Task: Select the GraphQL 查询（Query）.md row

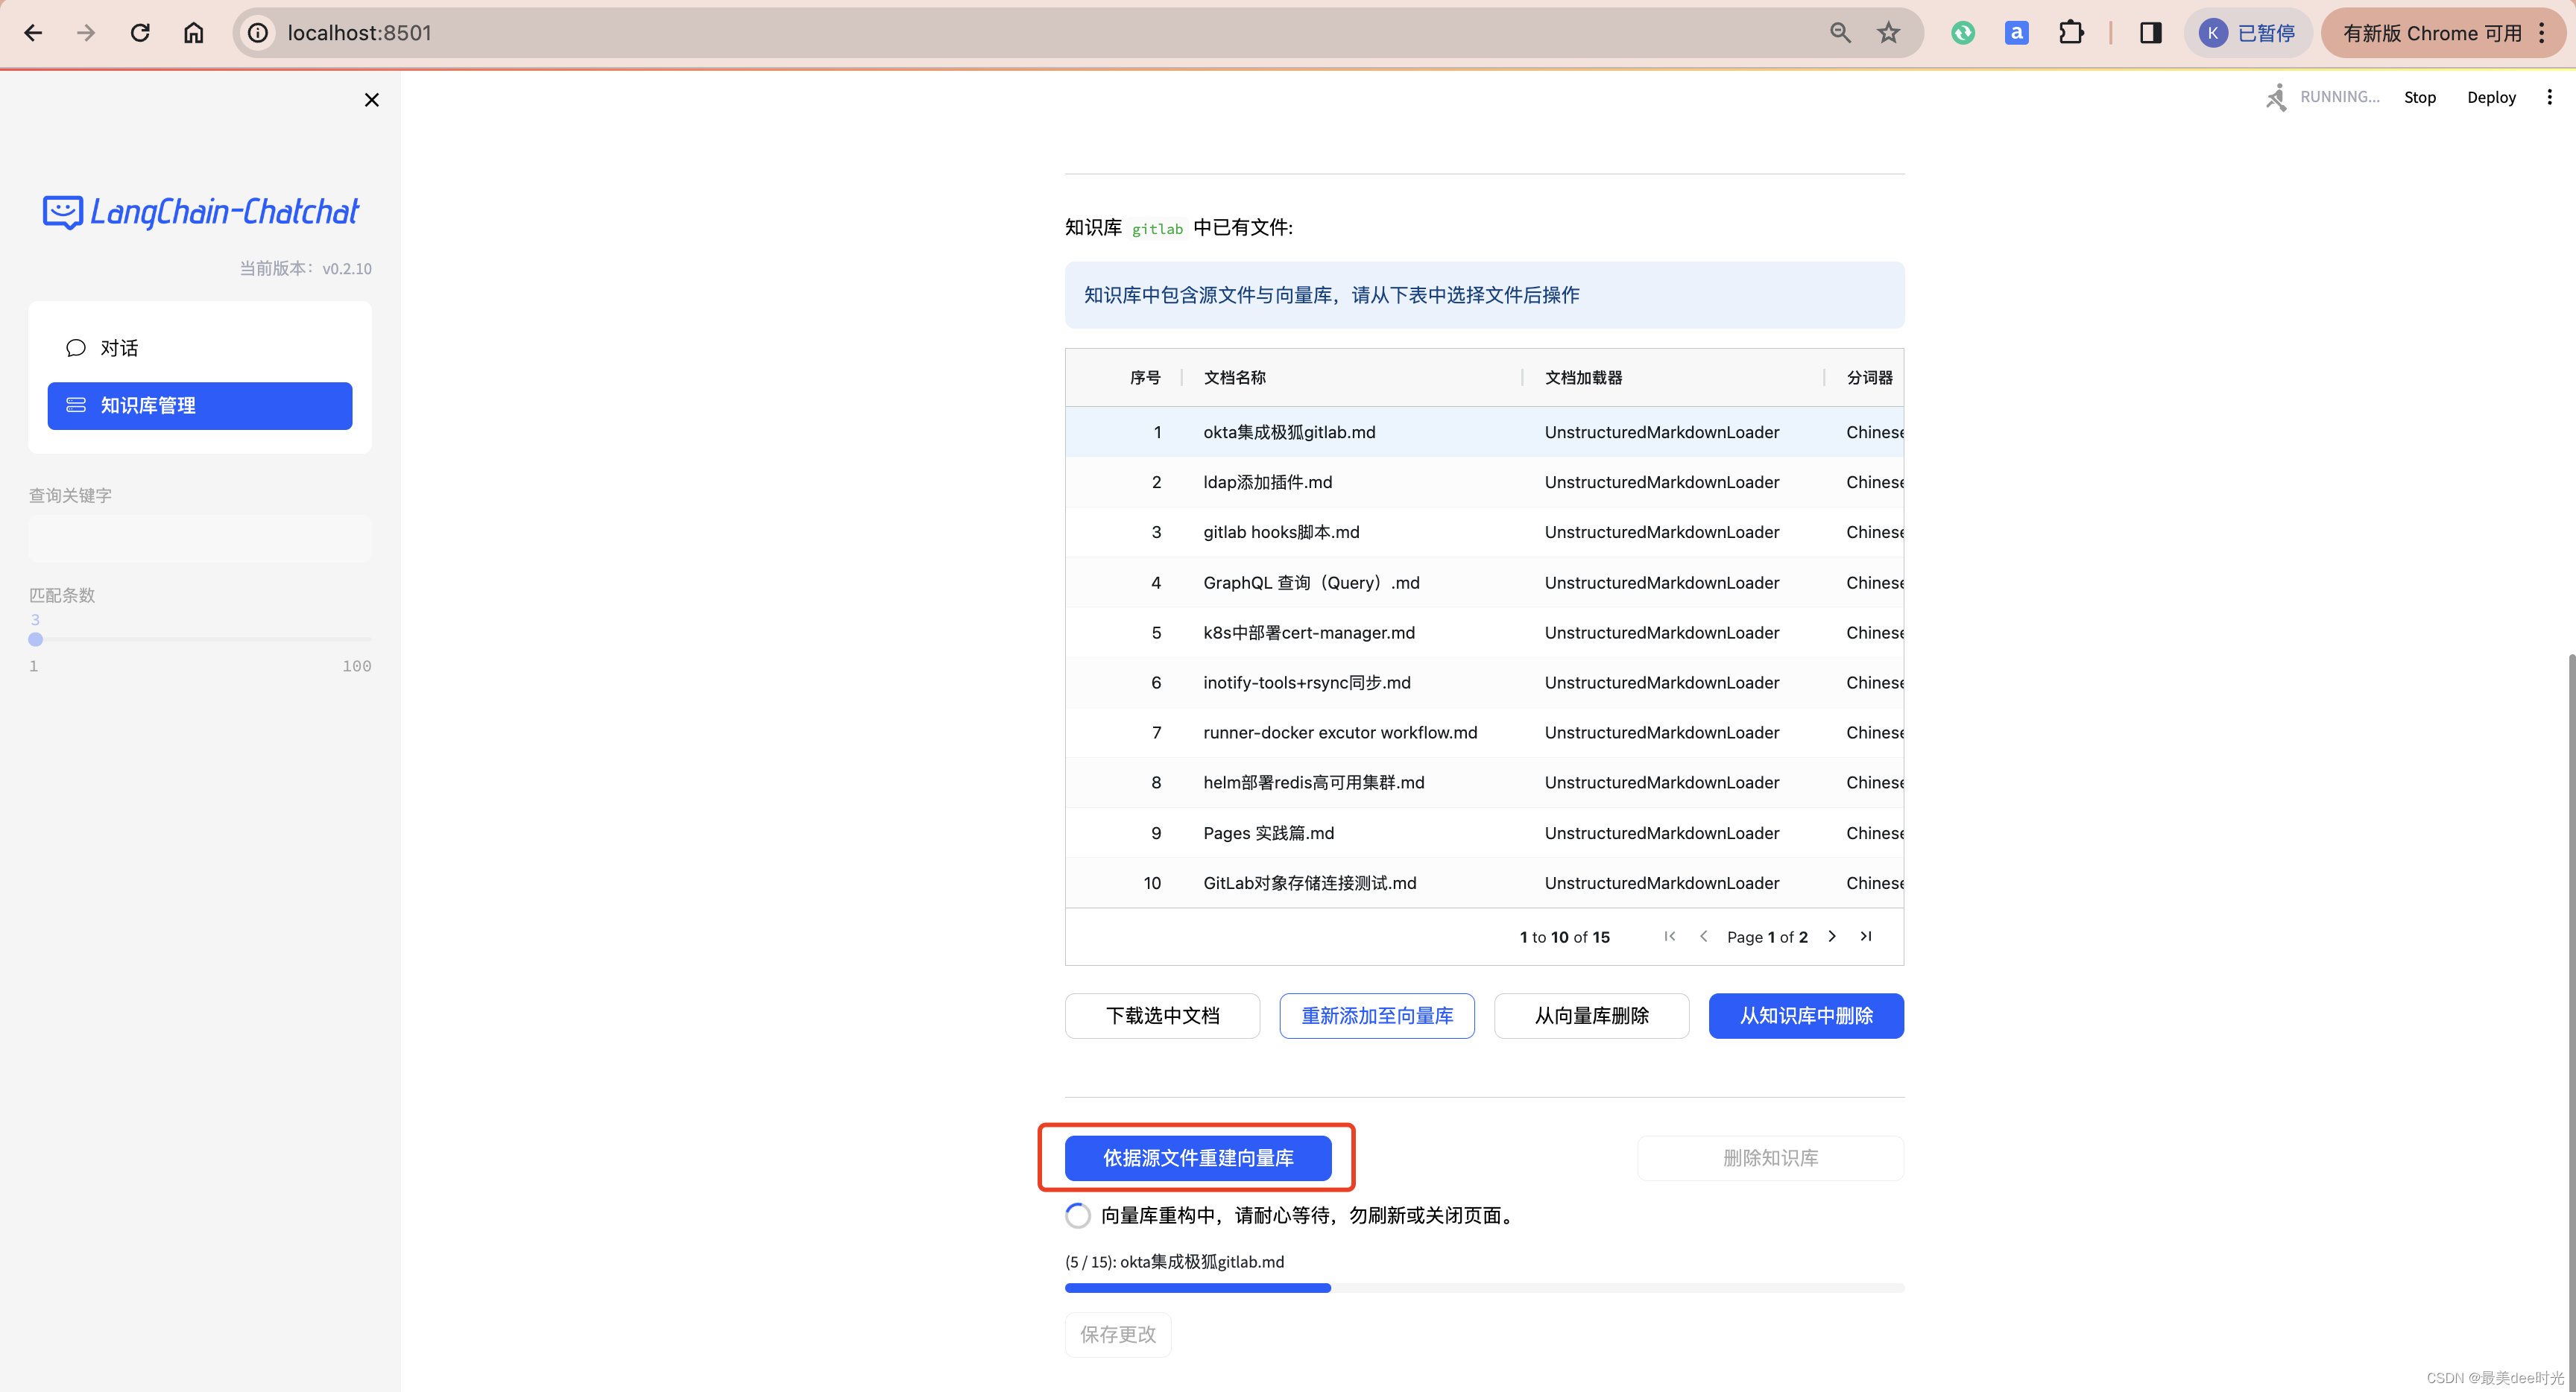Action: click(1484, 582)
